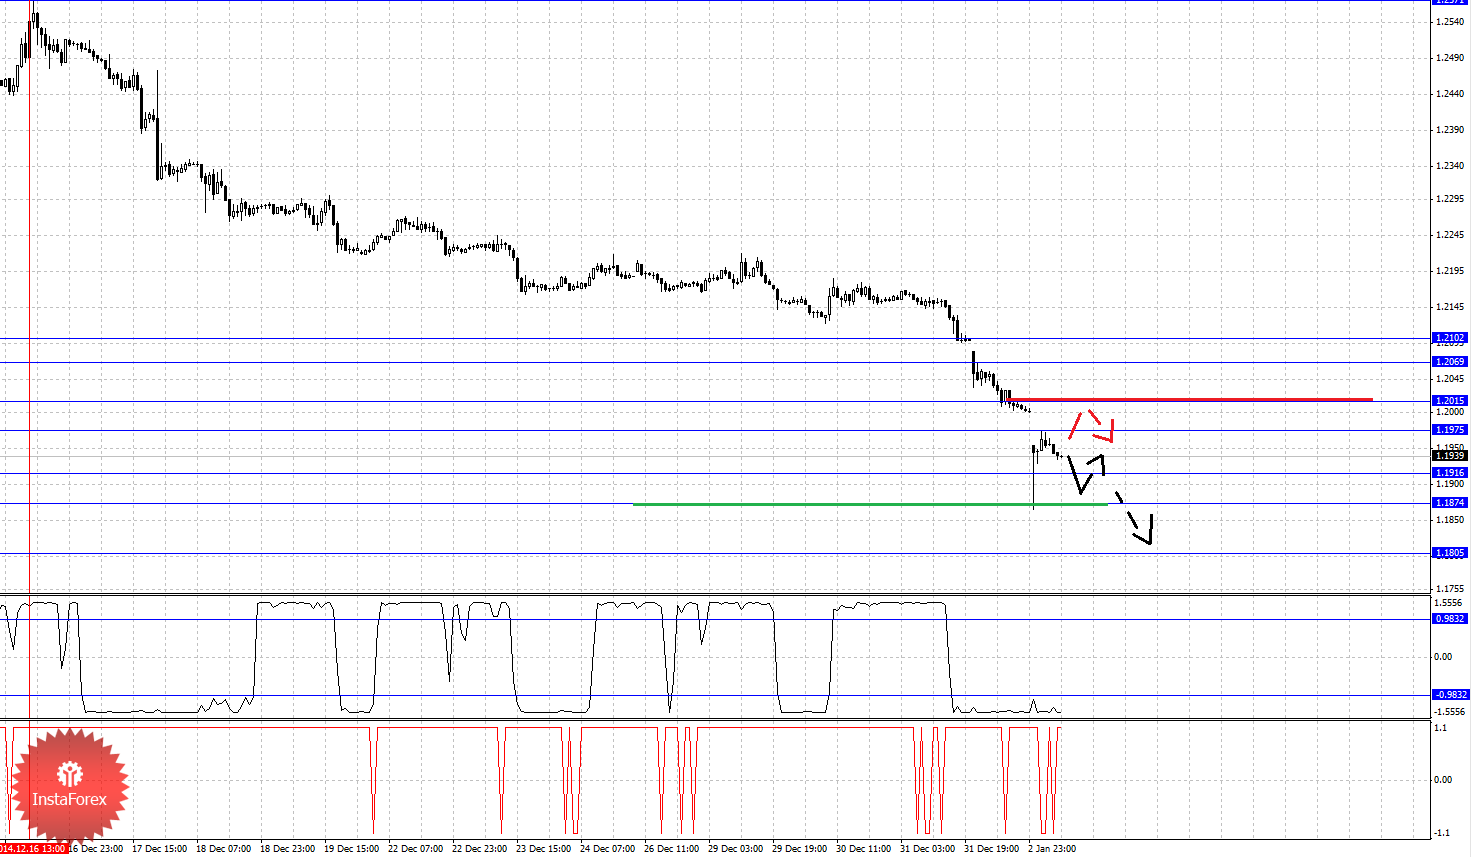1472x857 pixels.
Task: Click the 2 Jan 23:00 time label
Action: [1053, 849]
